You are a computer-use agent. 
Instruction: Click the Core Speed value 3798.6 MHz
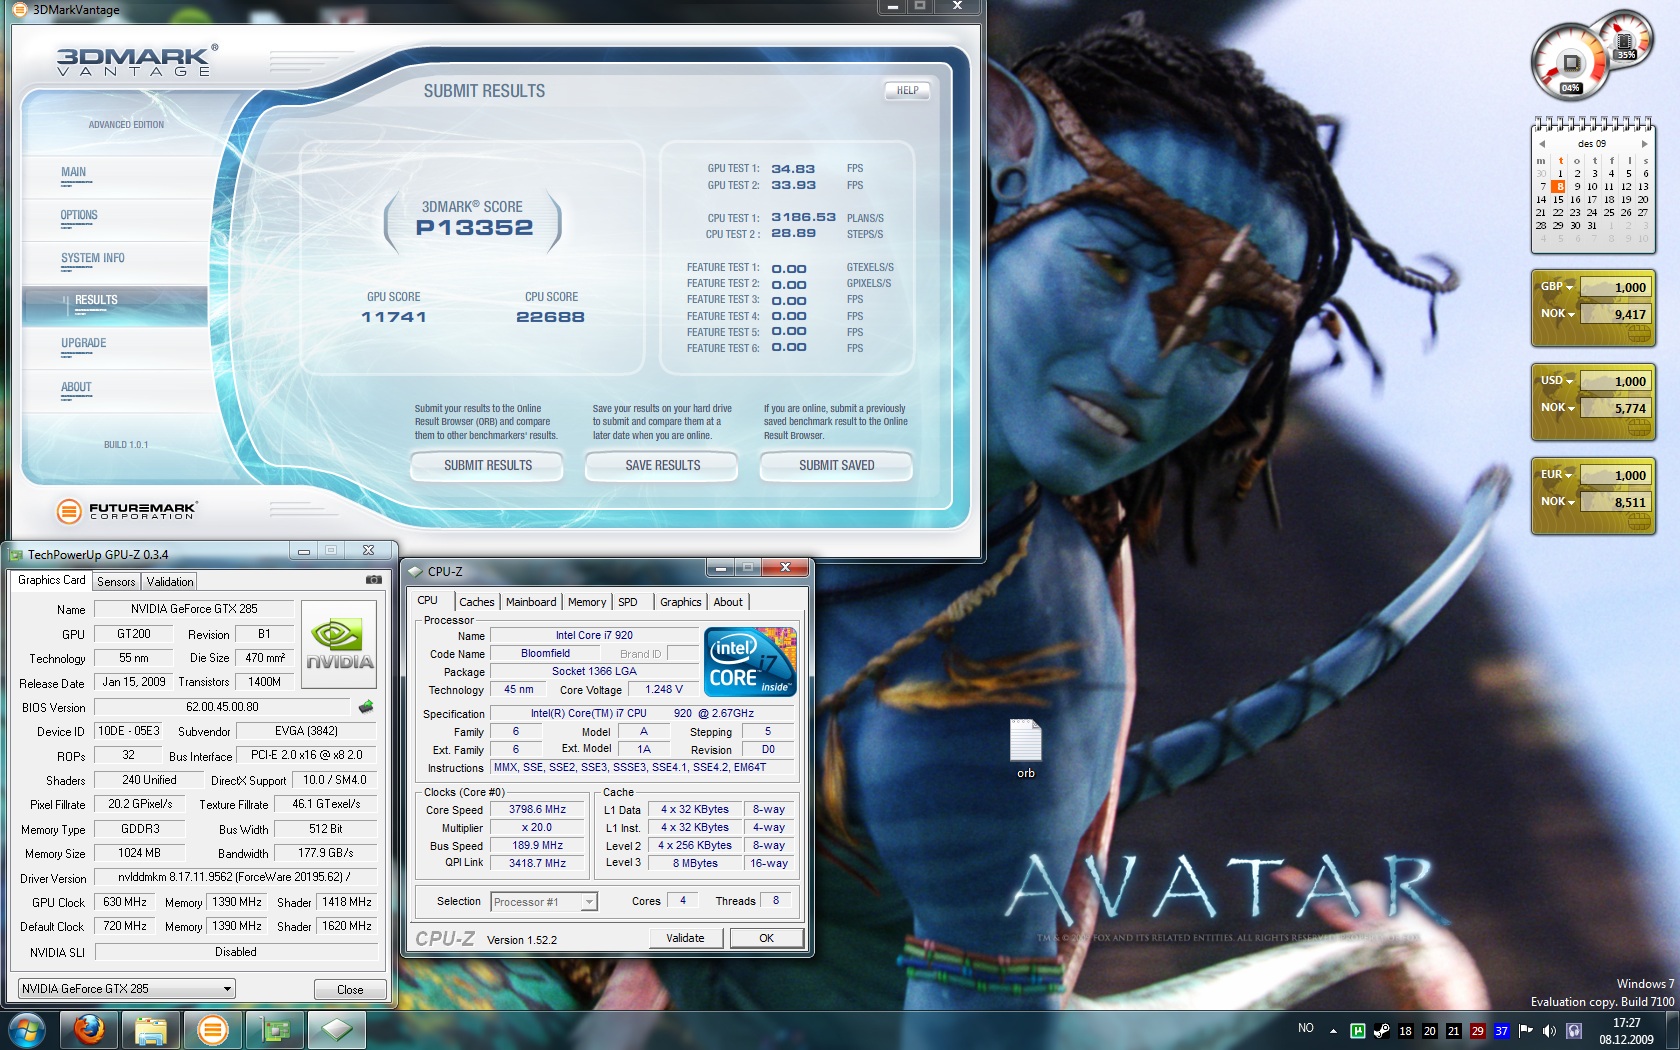tap(537, 810)
